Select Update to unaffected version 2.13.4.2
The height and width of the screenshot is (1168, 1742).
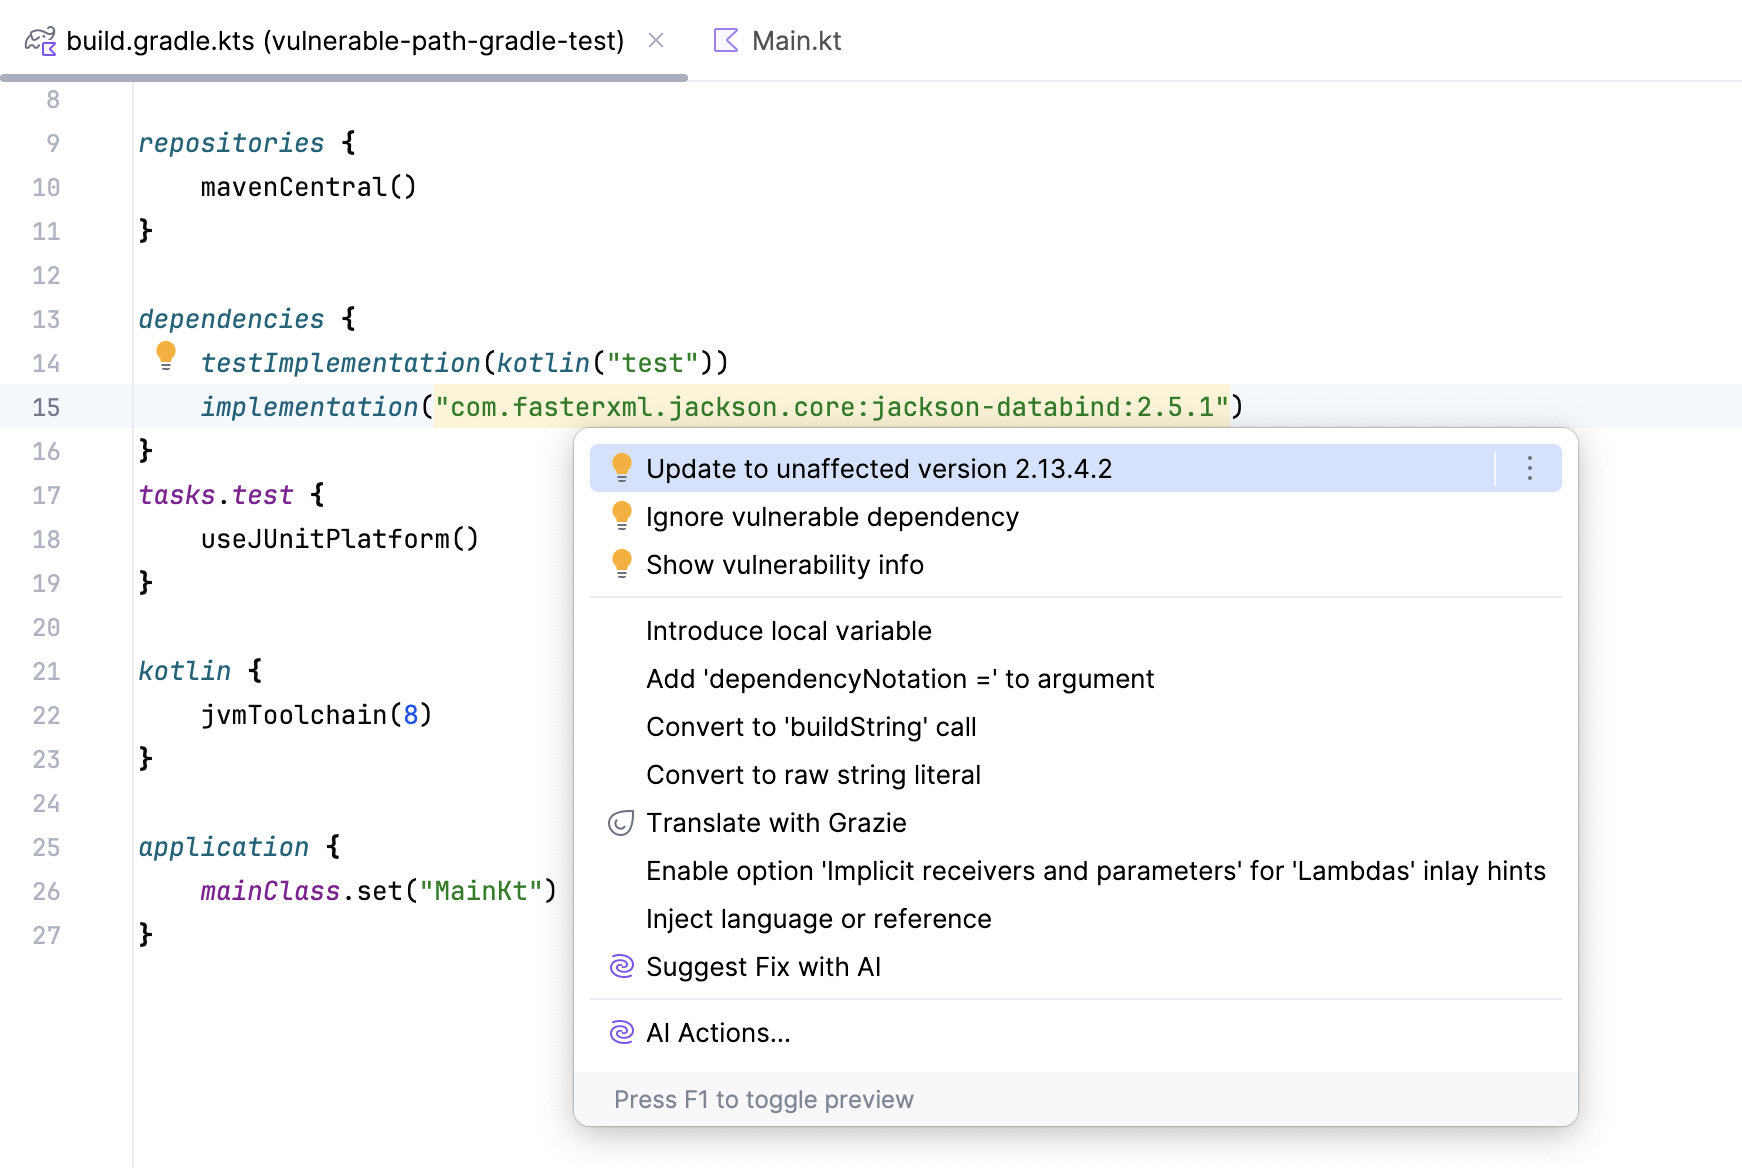click(x=878, y=469)
